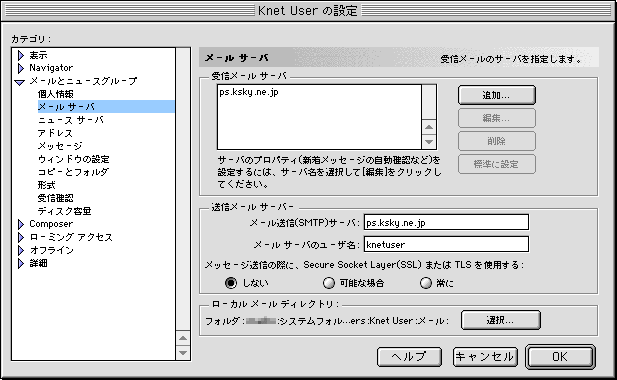Expand the 詳細 category
This screenshot has width=617, height=380.
[21, 263]
